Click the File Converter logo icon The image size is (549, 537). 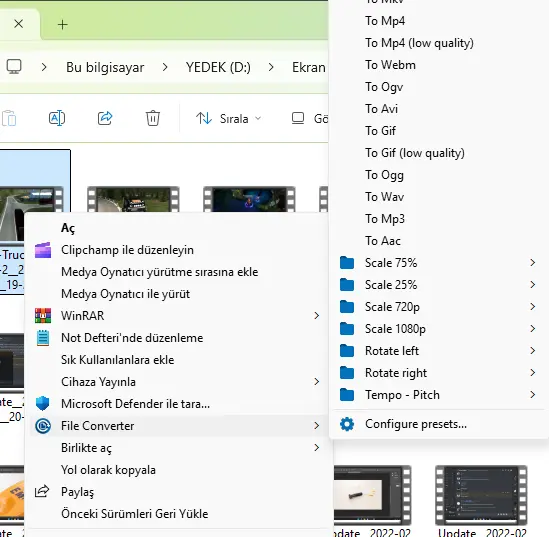click(x=43, y=426)
